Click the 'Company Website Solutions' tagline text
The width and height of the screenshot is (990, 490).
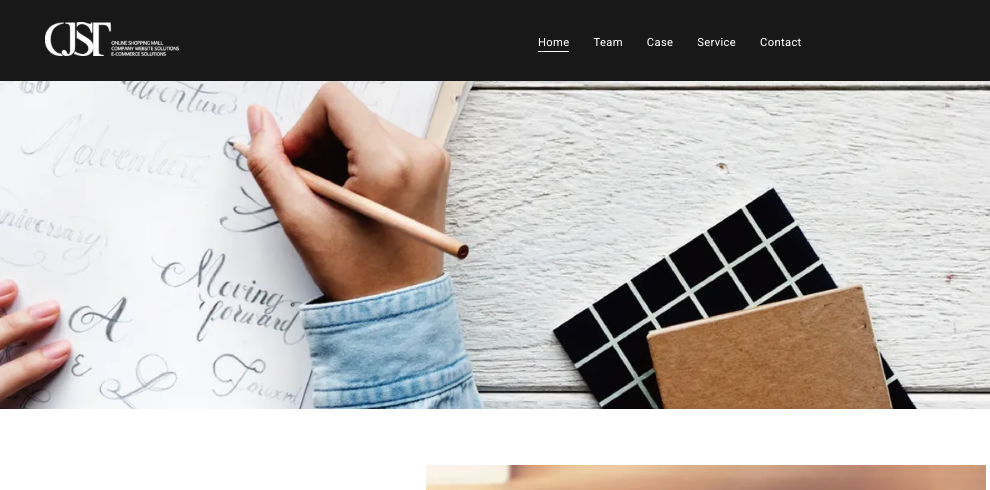tap(145, 49)
